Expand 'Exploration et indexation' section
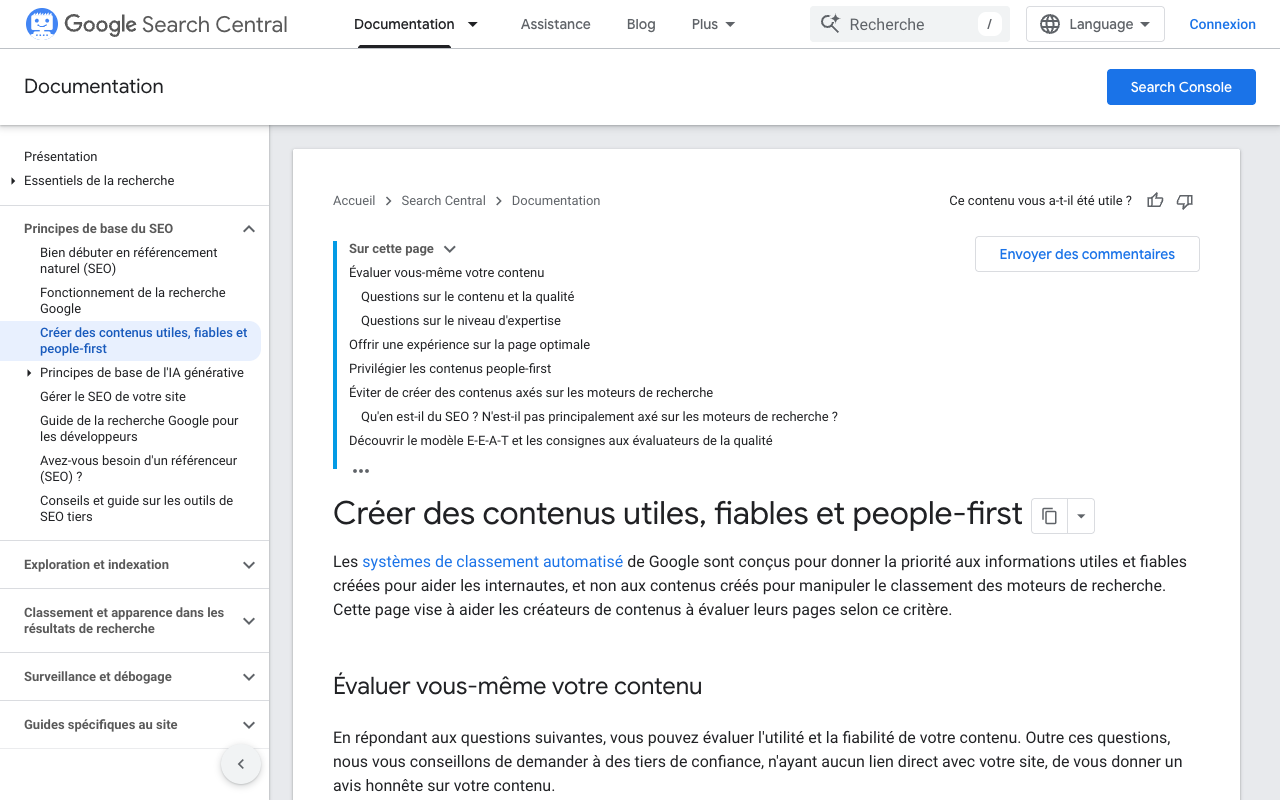 click(249, 565)
